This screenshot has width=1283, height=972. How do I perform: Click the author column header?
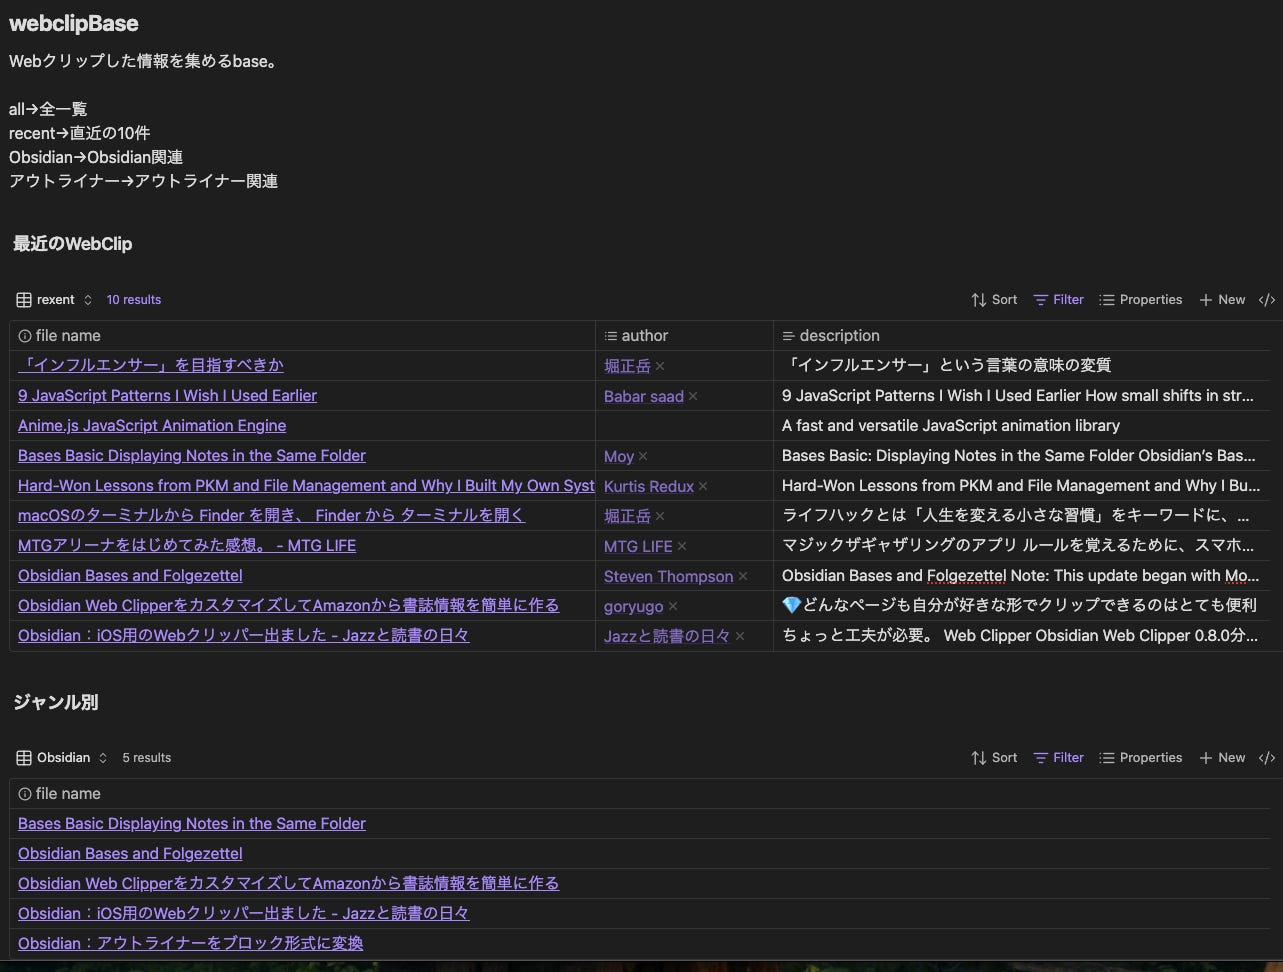point(684,336)
